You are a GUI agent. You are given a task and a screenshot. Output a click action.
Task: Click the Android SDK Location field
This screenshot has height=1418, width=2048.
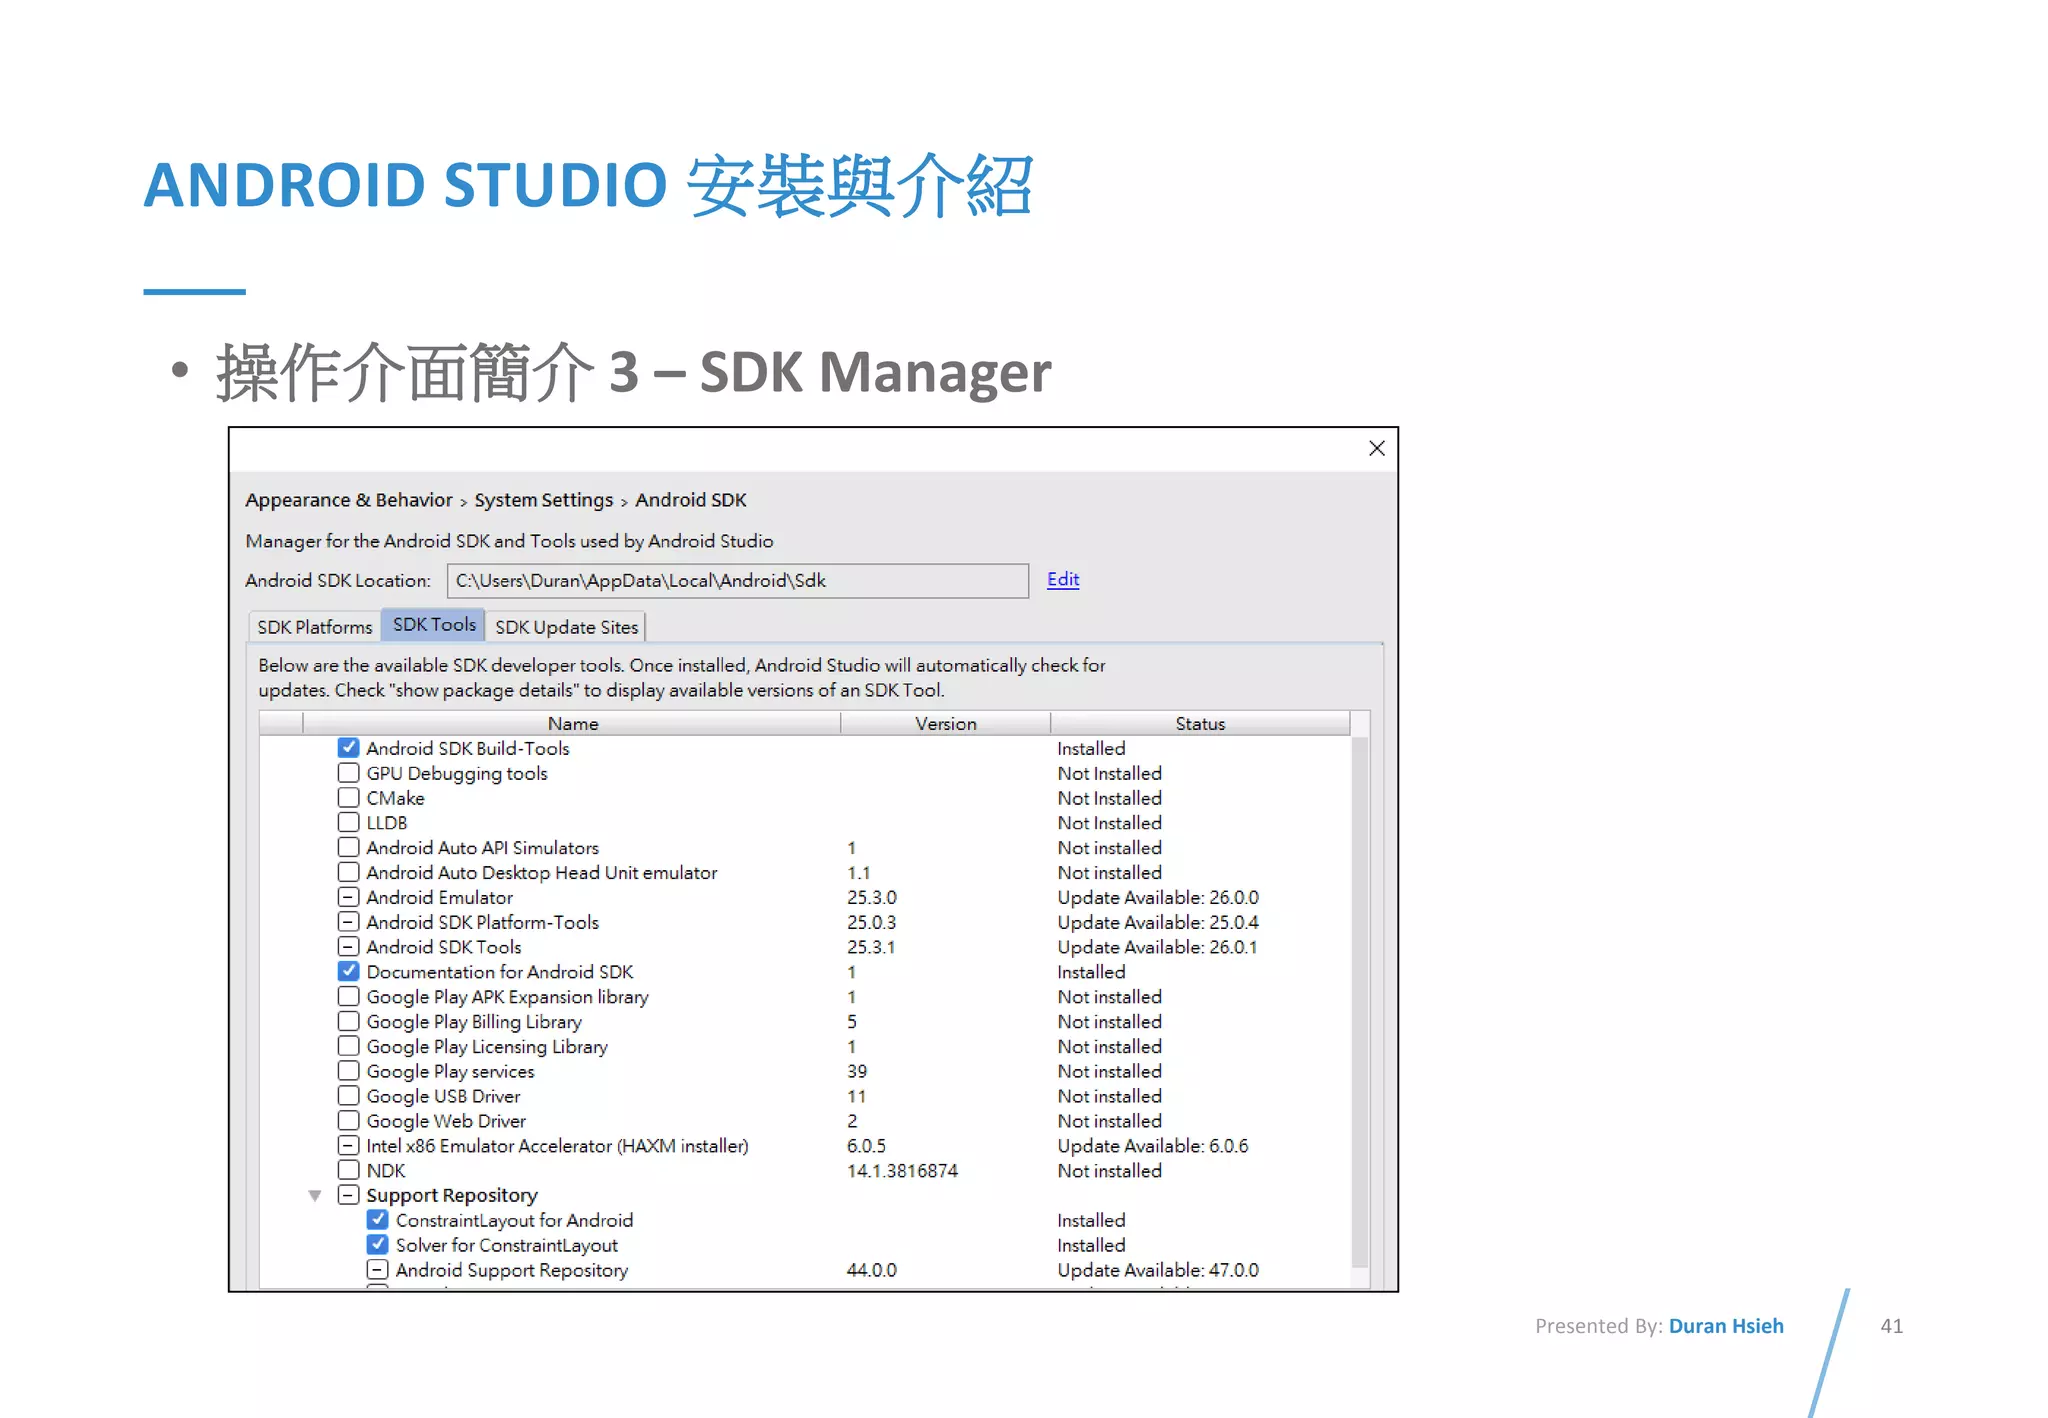pyautogui.click(x=738, y=581)
